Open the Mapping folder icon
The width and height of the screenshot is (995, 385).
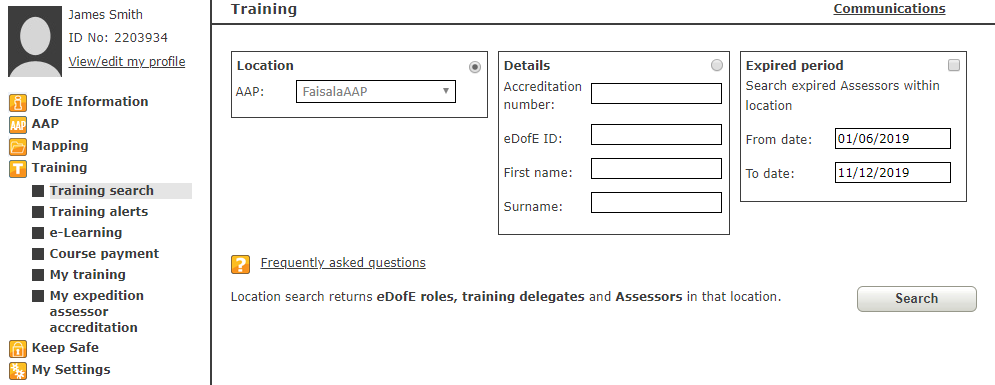(18, 147)
